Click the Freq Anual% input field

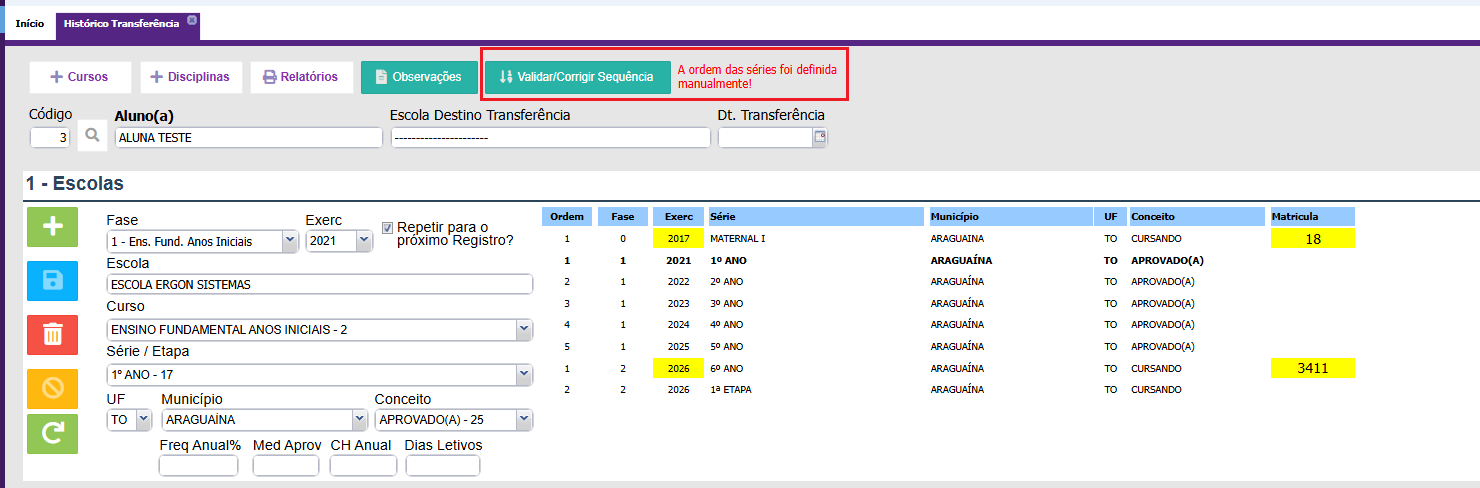click(198, 466)
